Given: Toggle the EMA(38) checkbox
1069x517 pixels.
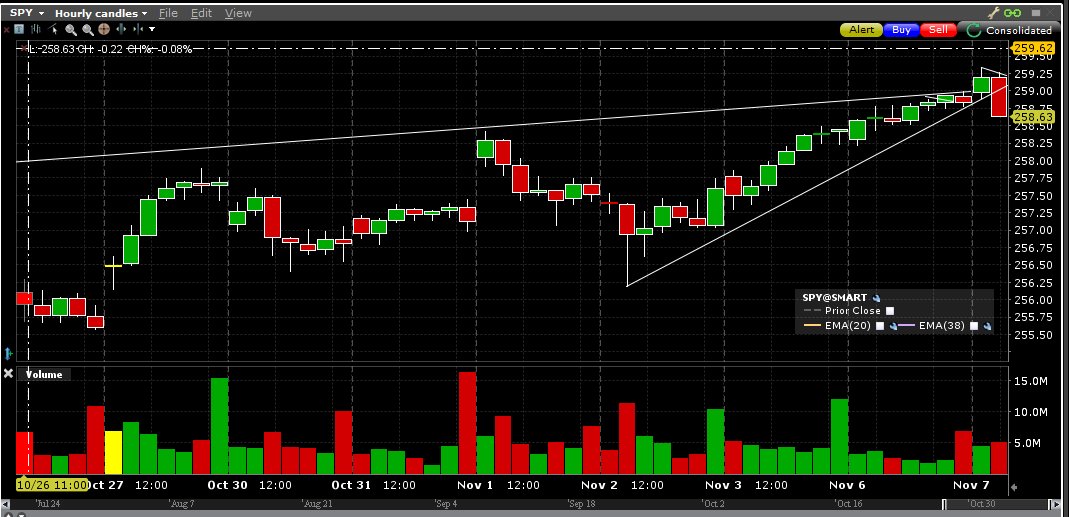Looking at the screenshot, I should (x=974, y=326).
